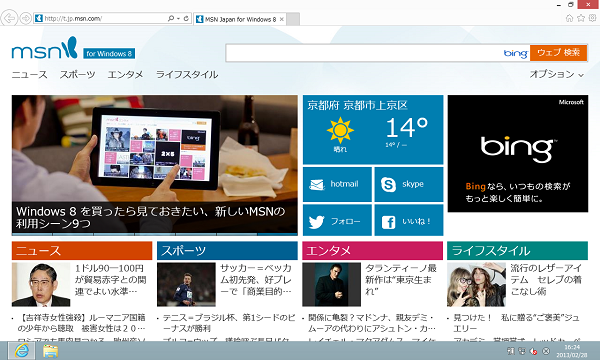Click the いいね！ Facebook tile
The image size is (600, 360).
[409, 220]
